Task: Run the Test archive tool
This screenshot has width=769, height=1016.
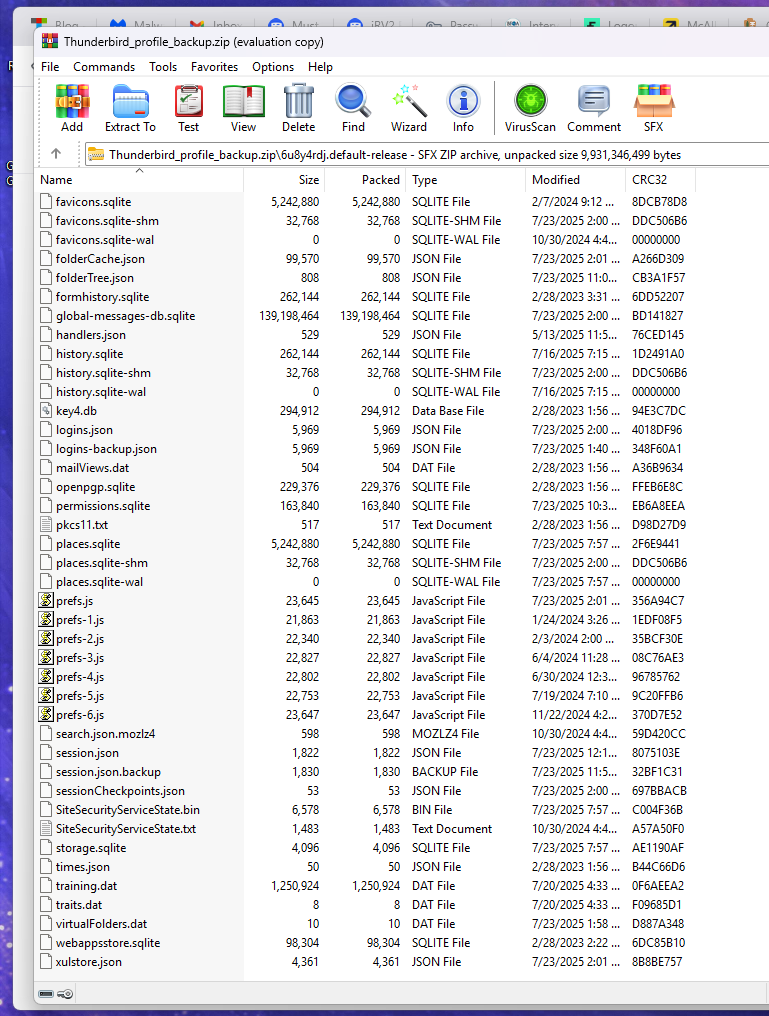Action: point(189,108)
